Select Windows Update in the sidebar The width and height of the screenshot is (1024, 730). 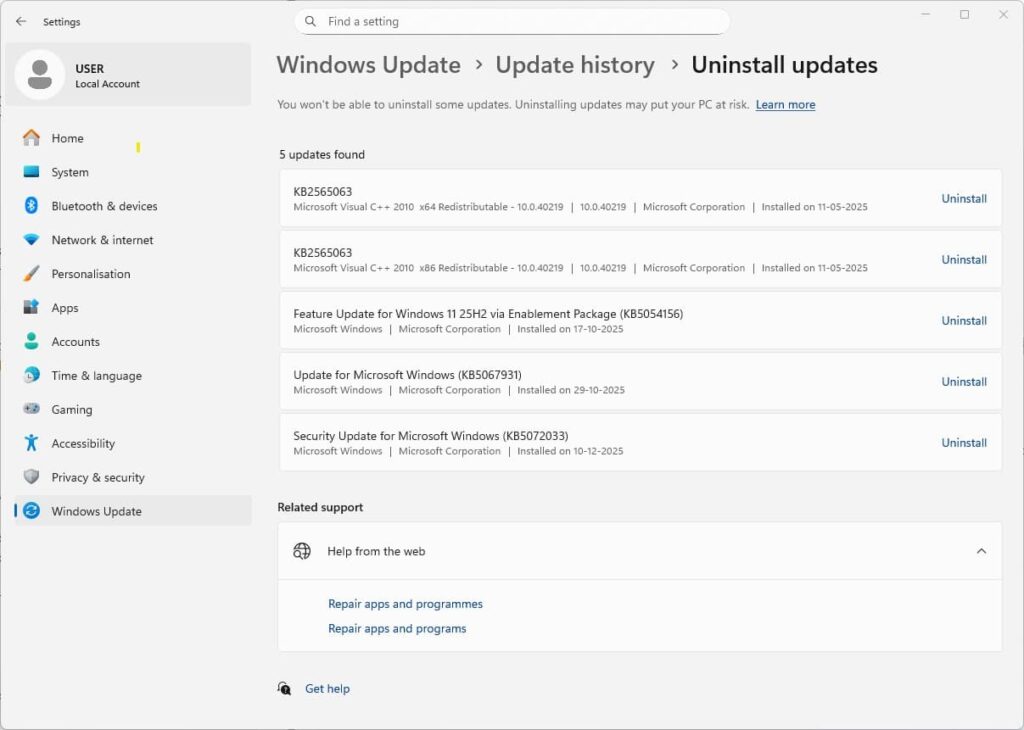[133, 511]
